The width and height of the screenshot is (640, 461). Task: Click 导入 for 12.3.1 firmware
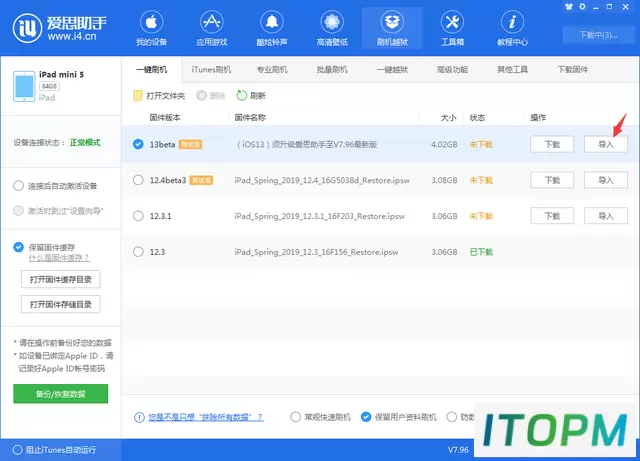pyautogui.click(x=606, y=216)
